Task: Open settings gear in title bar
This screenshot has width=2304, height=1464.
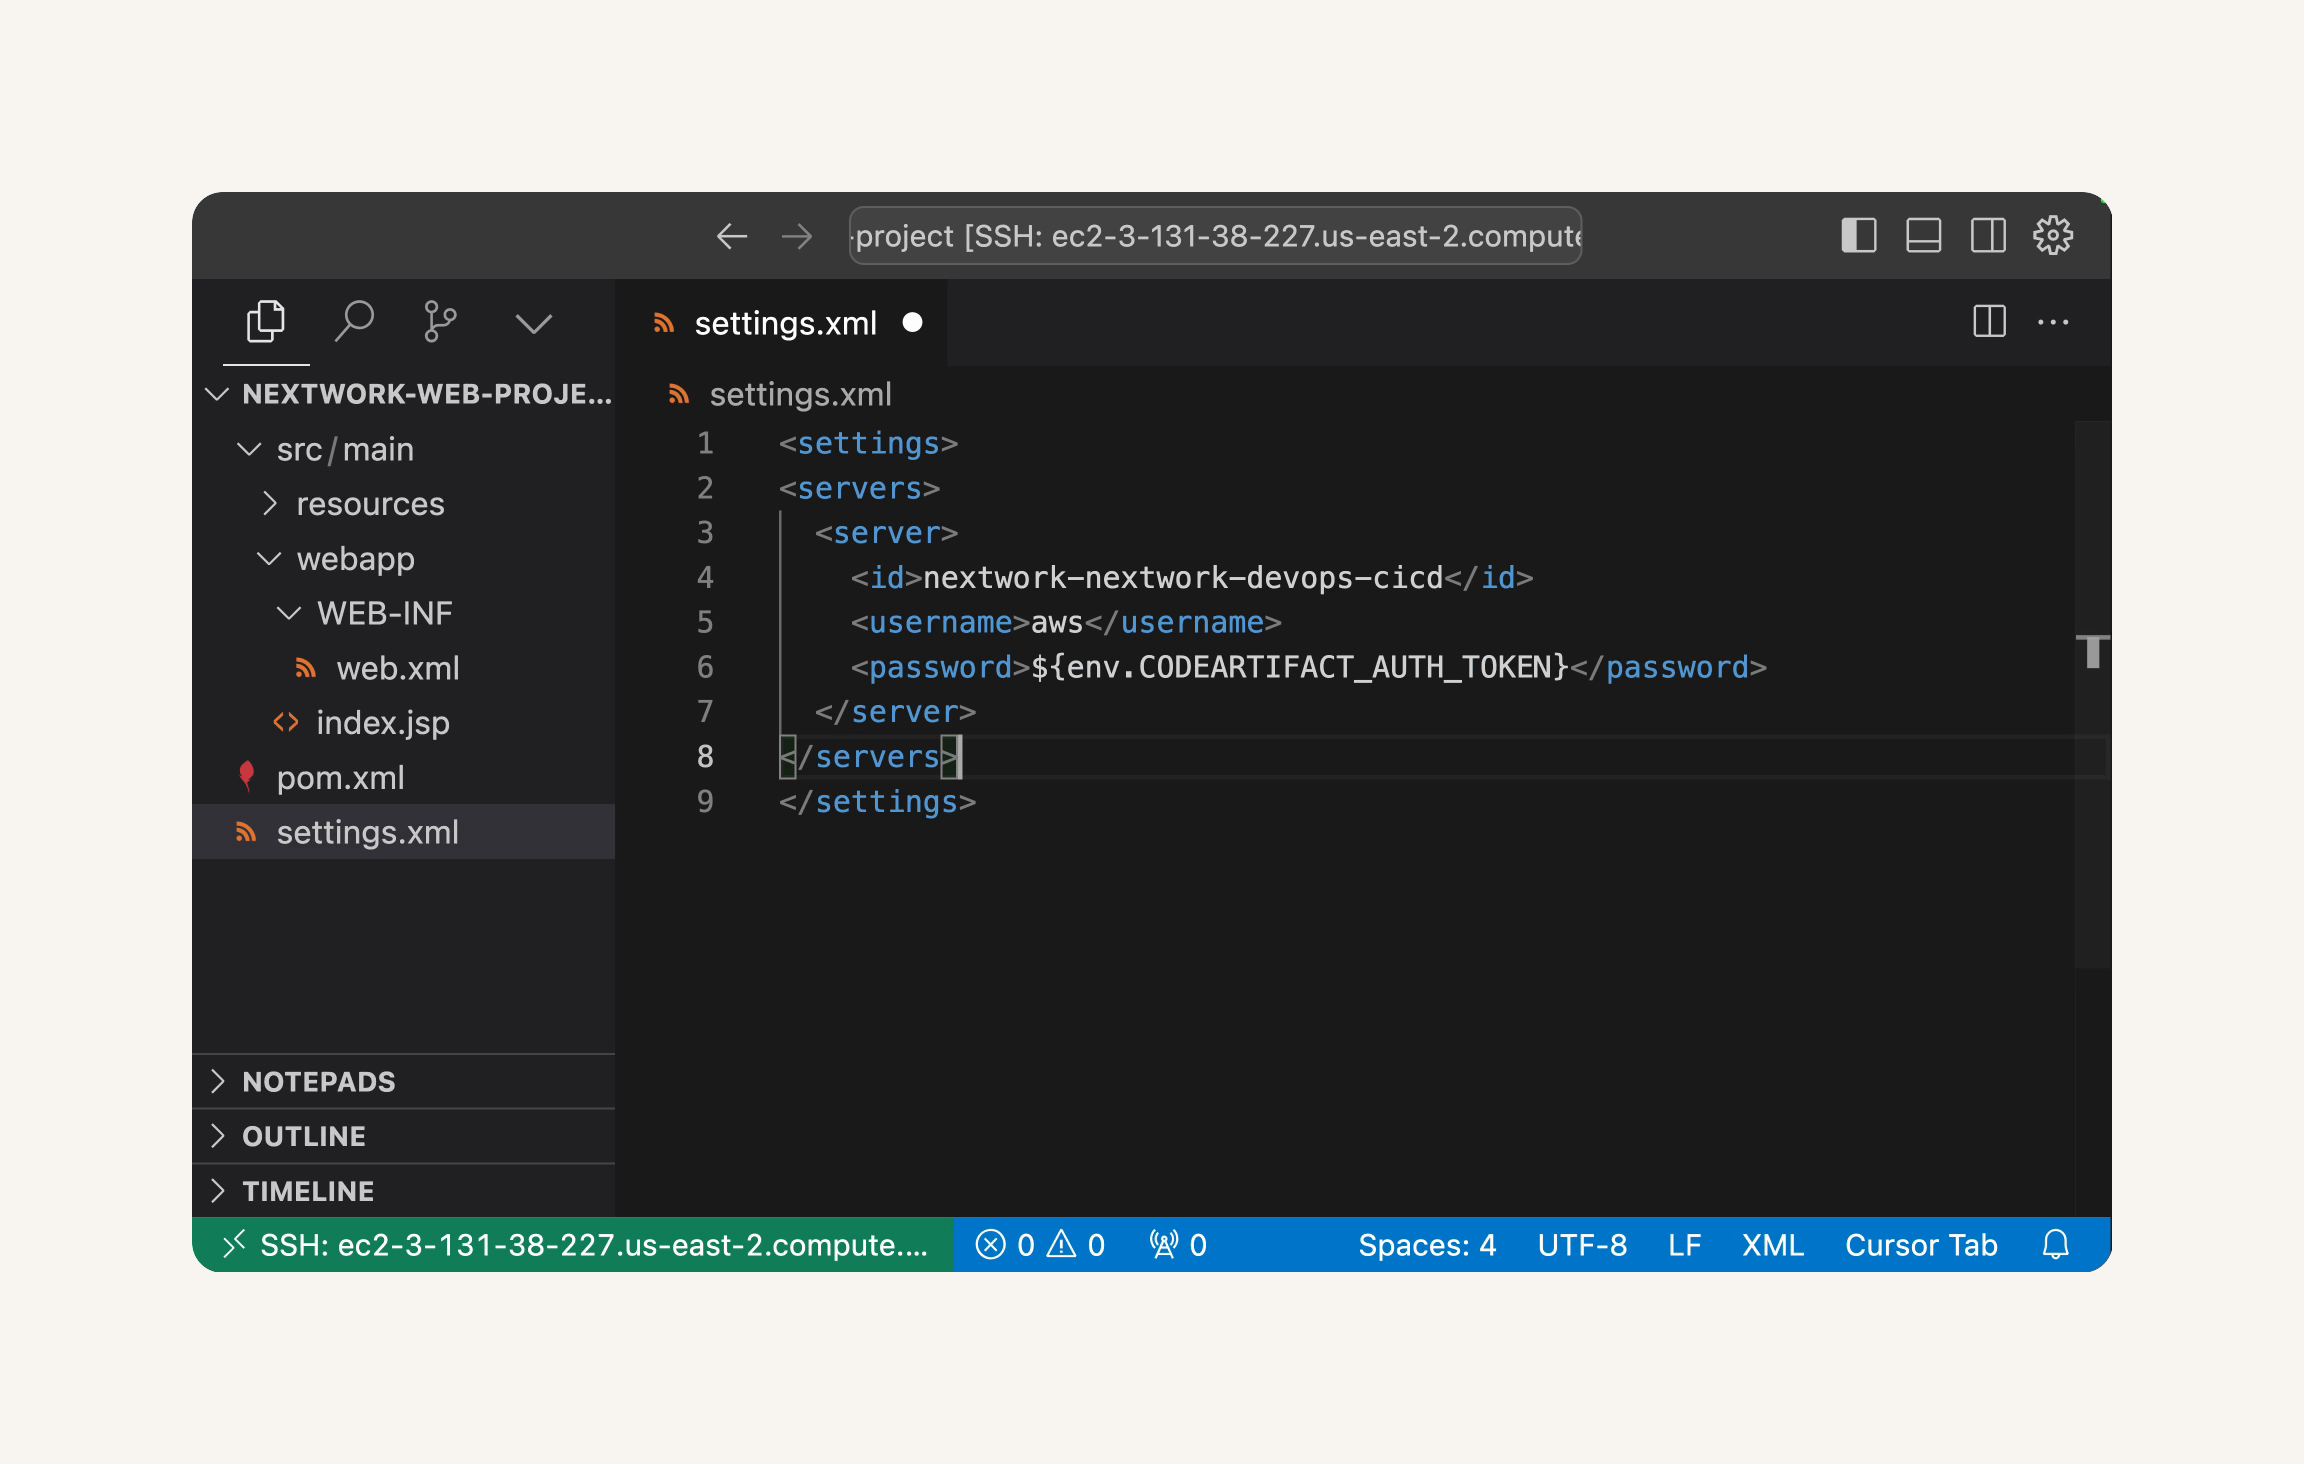Action: 2053,236
